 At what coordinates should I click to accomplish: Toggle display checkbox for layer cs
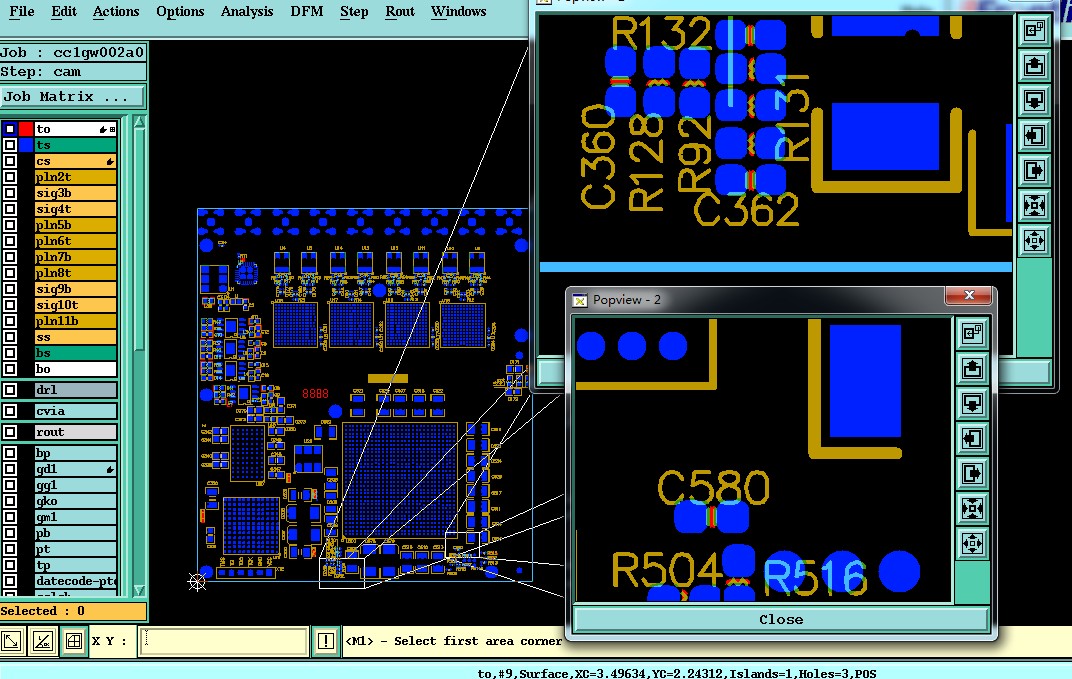(x=10, y=161)
